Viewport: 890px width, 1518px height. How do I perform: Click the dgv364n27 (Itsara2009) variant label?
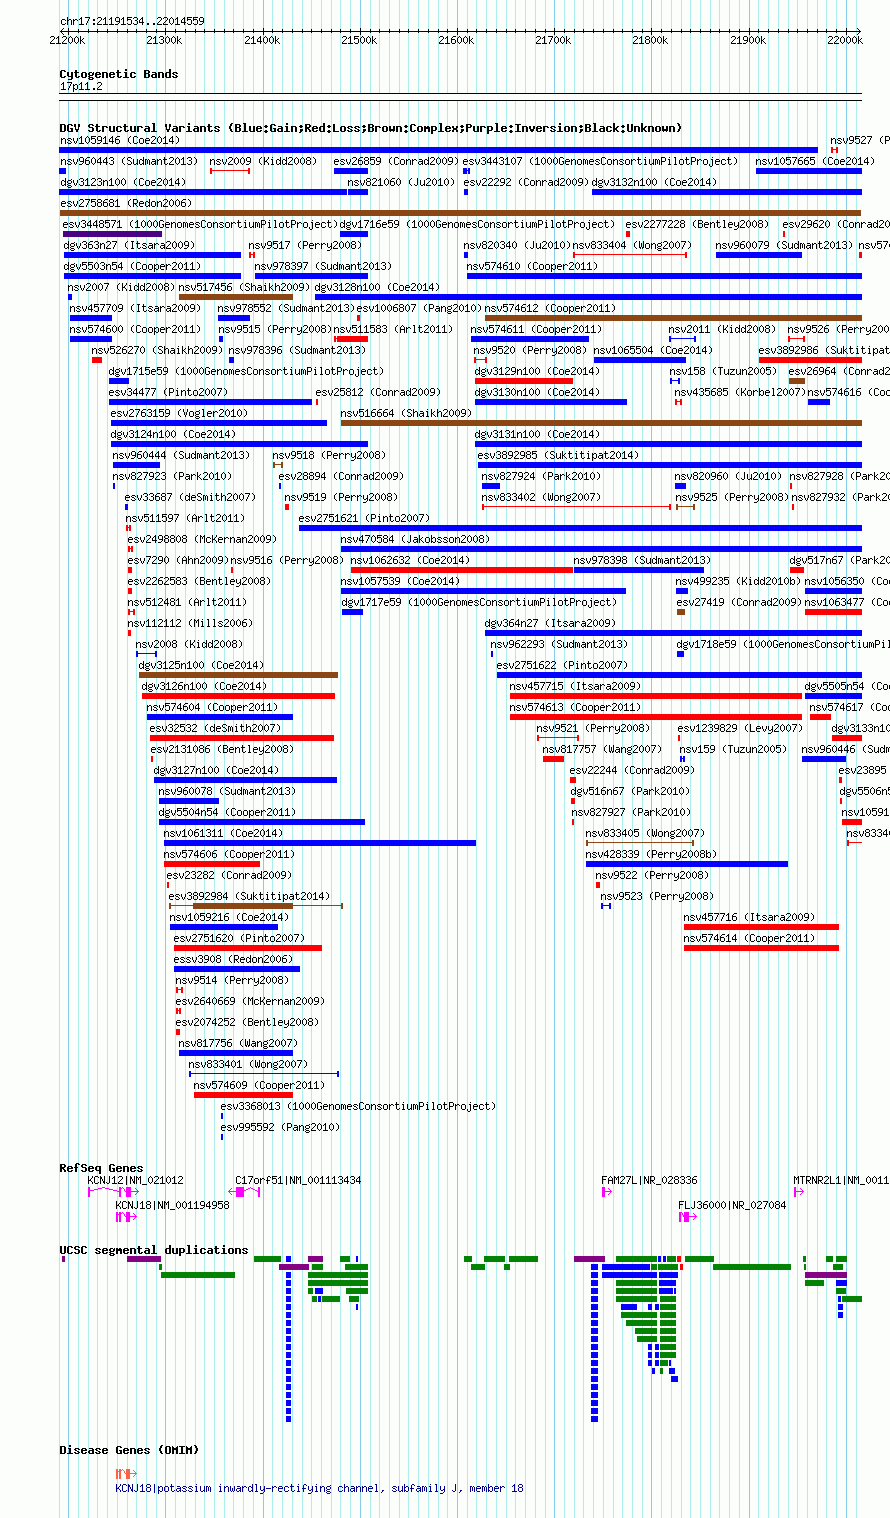point(550,623)
